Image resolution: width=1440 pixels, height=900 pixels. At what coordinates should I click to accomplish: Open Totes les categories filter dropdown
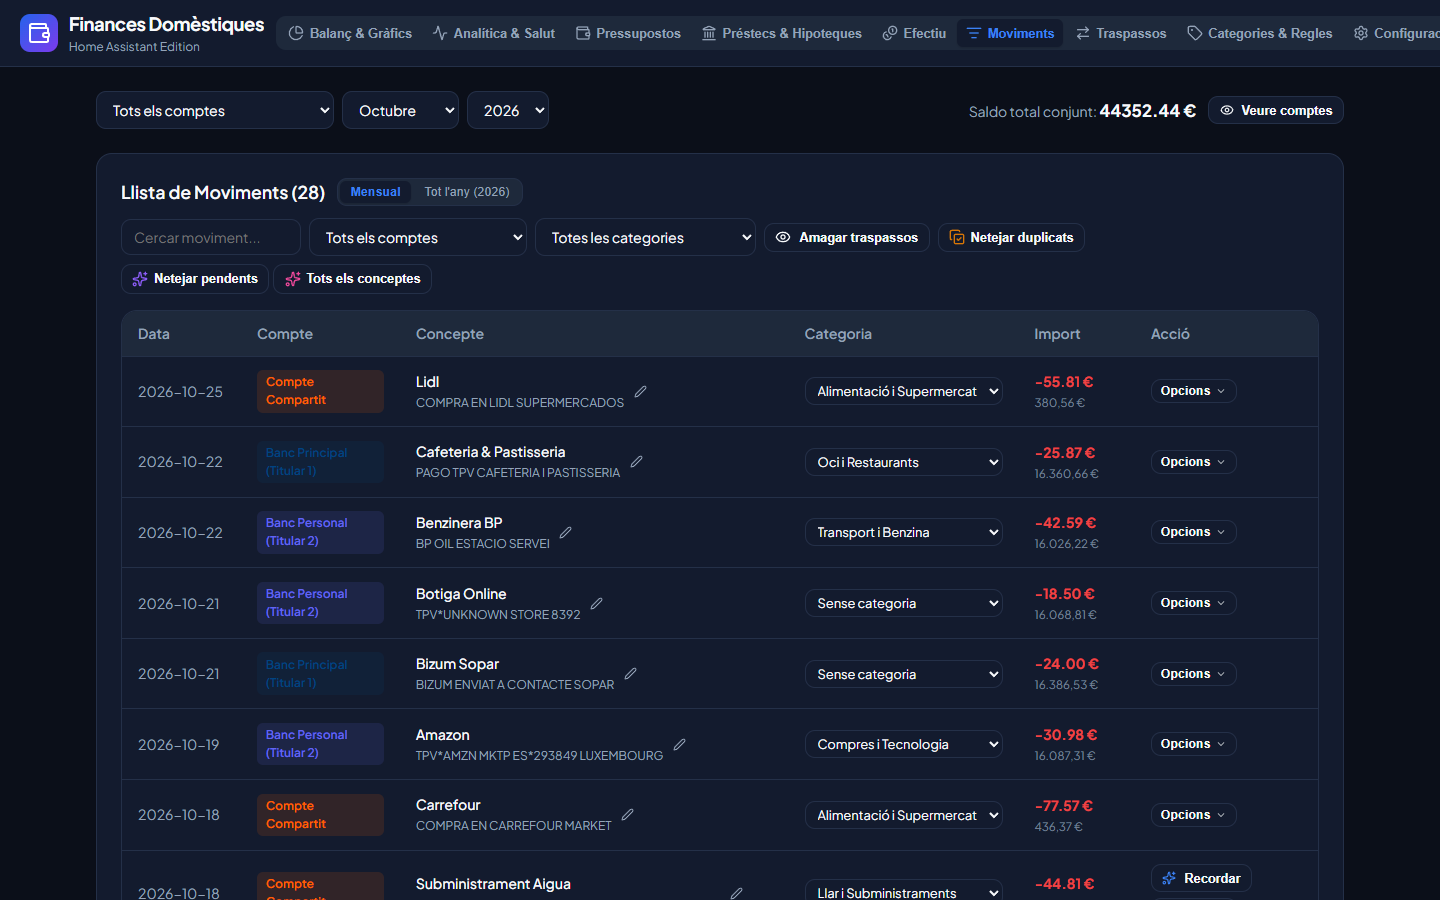645,237
